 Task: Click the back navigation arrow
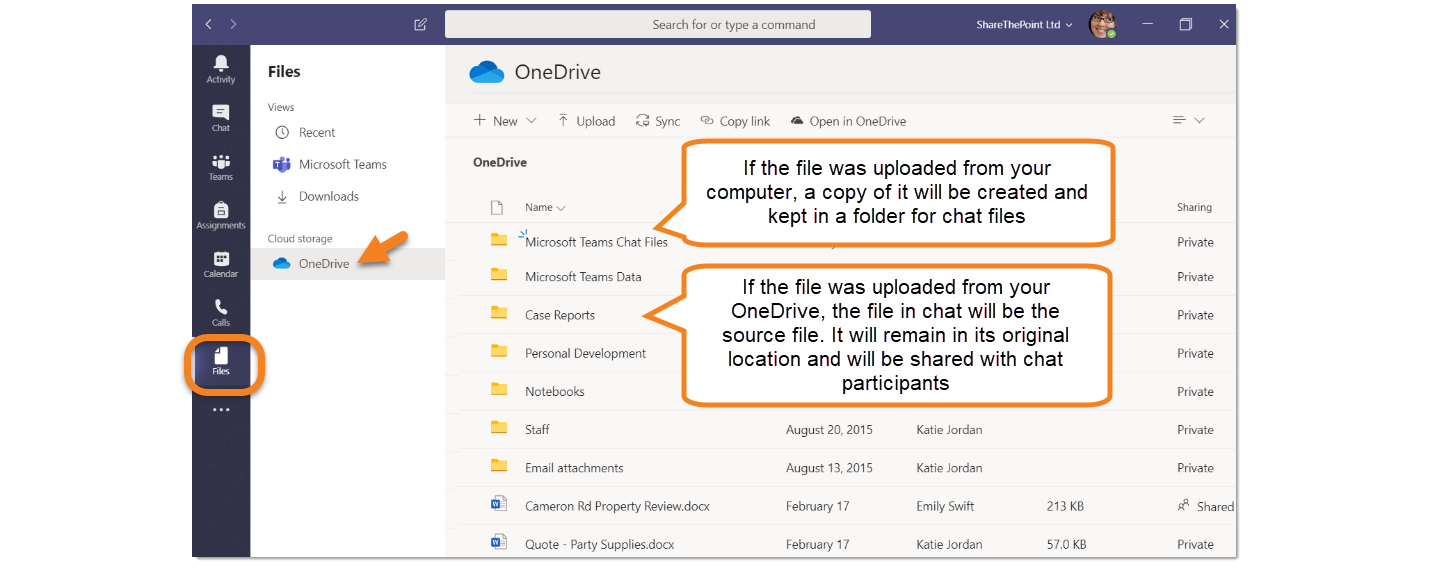[x=209, y=24]
